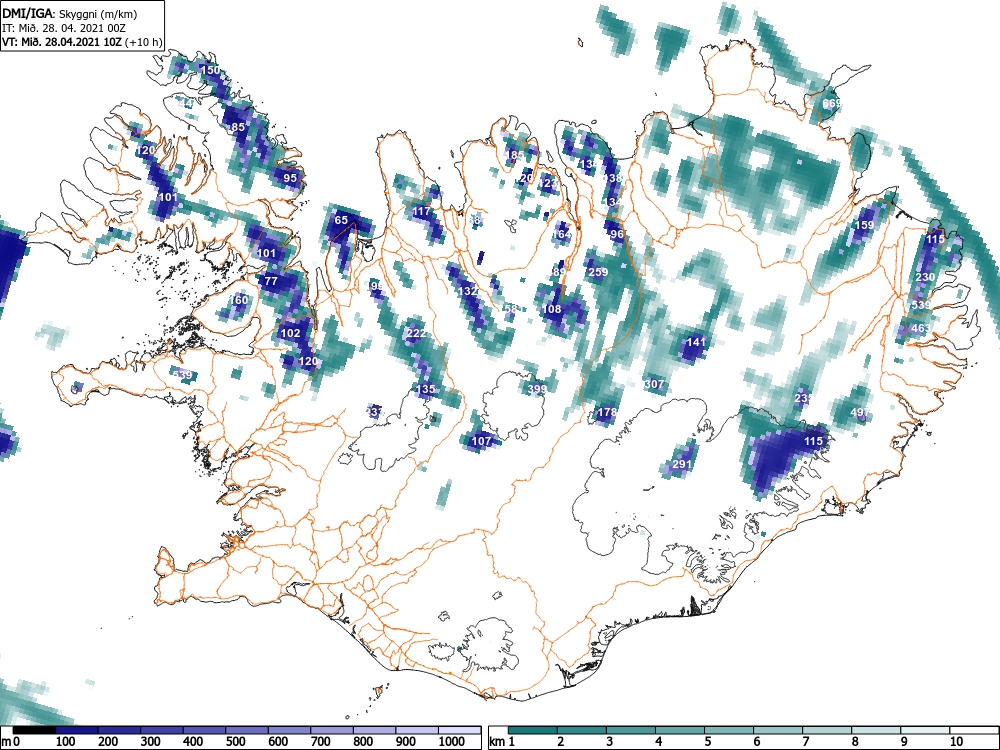Click the 'VT: Mið. 28.04.2021 10Z (+10 h)' line
This screenshot has width=1000, height=750.
pyautogui.click(x=82, y=43)
